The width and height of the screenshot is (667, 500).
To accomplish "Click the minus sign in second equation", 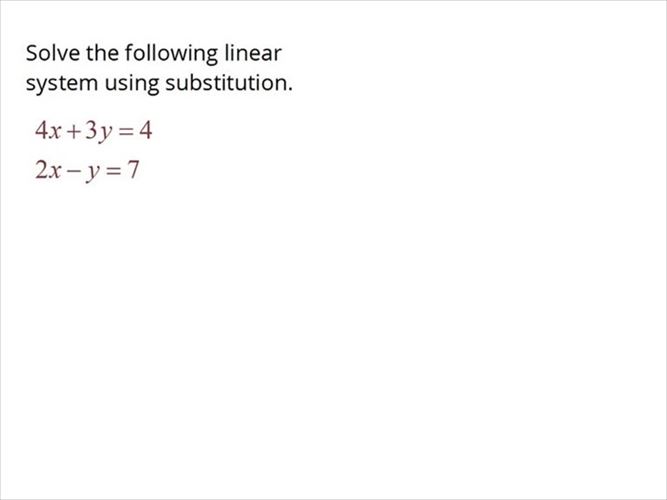I will coord(74,172).
